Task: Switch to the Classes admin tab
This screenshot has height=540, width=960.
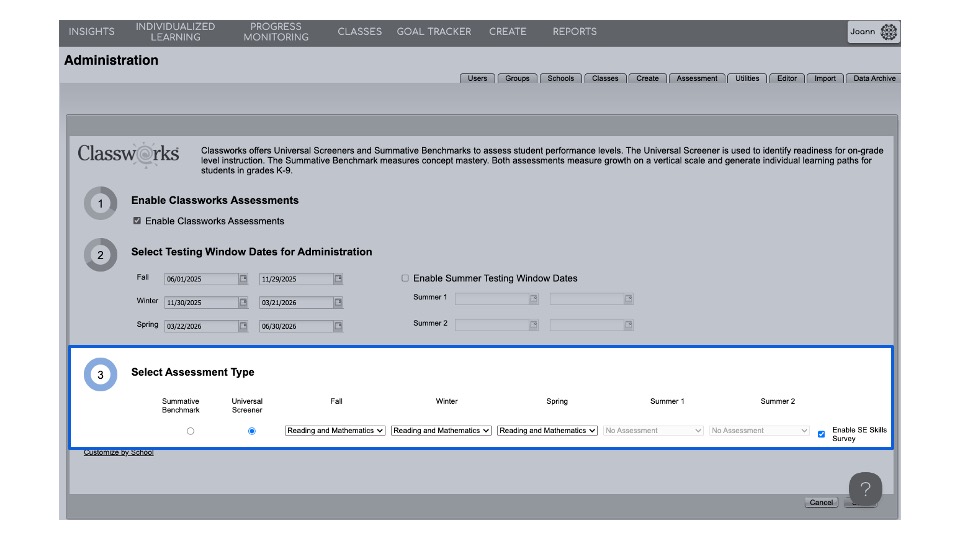Action: pos(605,78)
